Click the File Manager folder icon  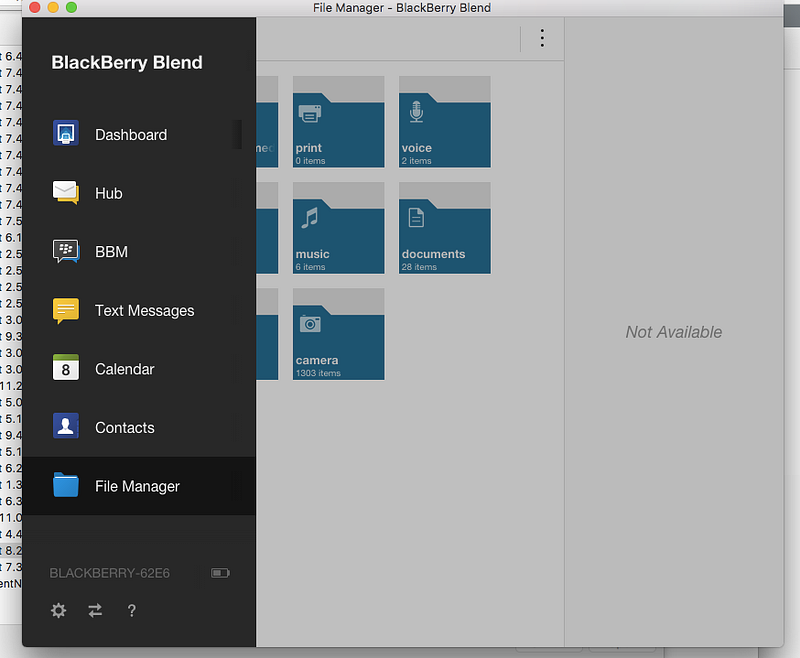point(66,485)
